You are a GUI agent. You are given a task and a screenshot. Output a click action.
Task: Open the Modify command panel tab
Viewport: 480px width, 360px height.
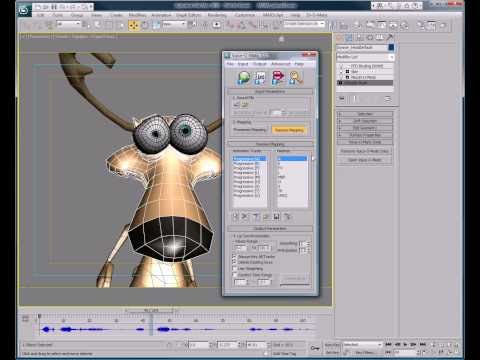(349, 37)
